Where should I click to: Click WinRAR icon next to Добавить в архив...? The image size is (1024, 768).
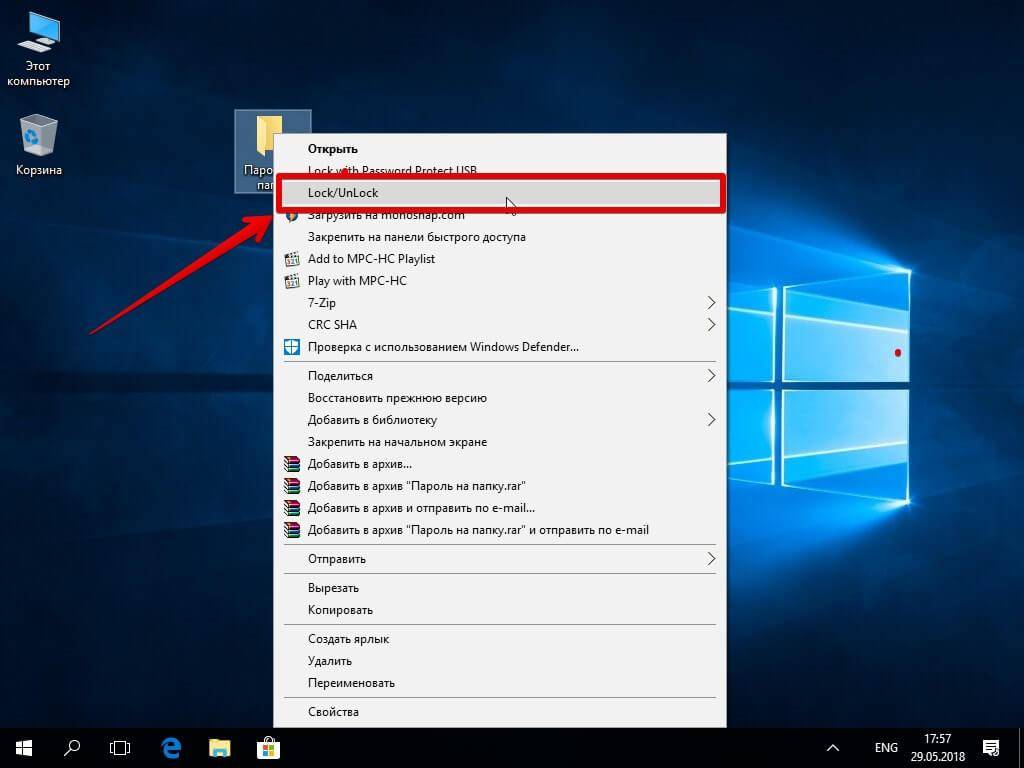(292, 464)
